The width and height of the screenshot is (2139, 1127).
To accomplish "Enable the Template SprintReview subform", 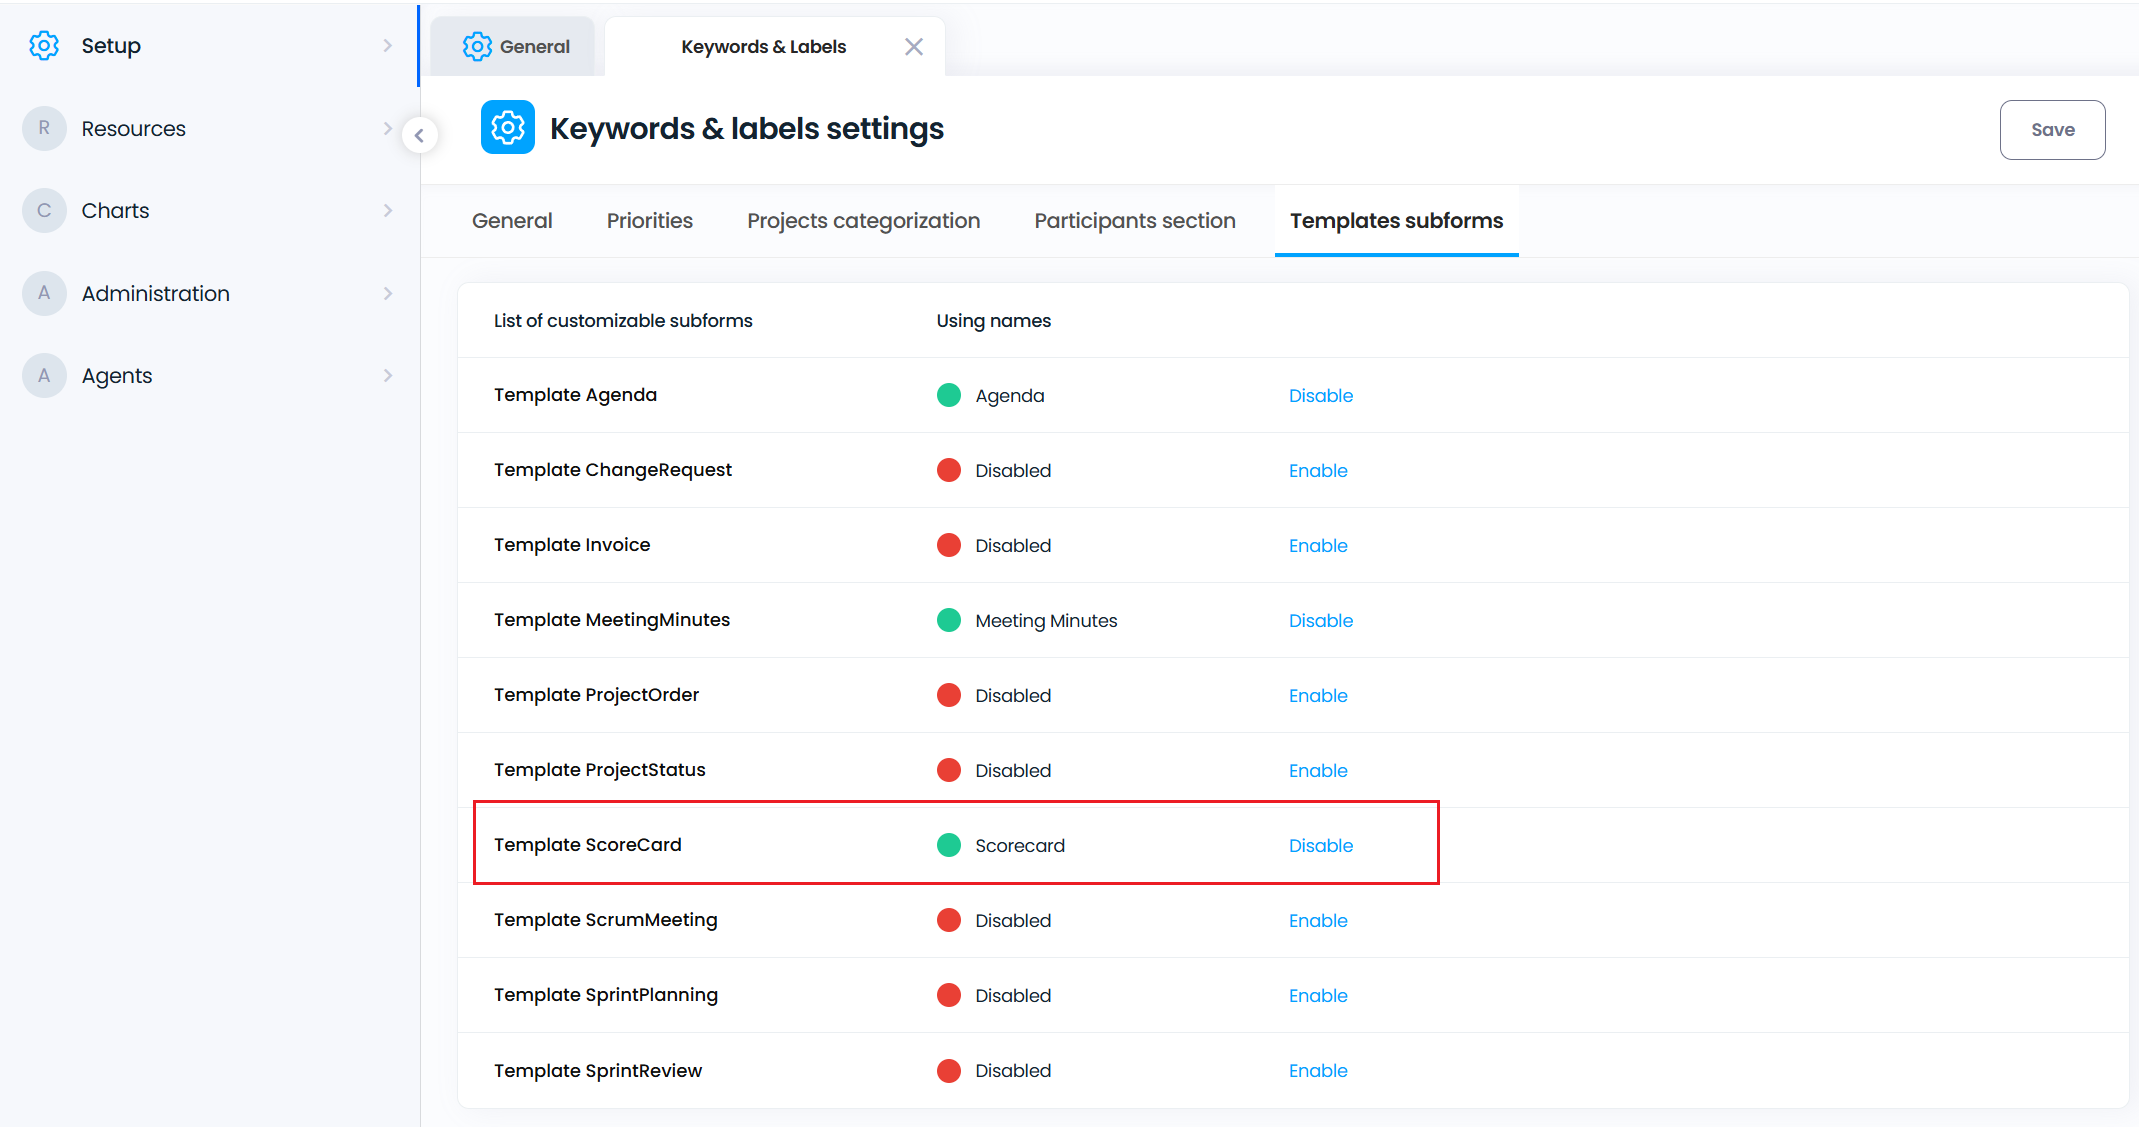I will tap(1317, 1071).
